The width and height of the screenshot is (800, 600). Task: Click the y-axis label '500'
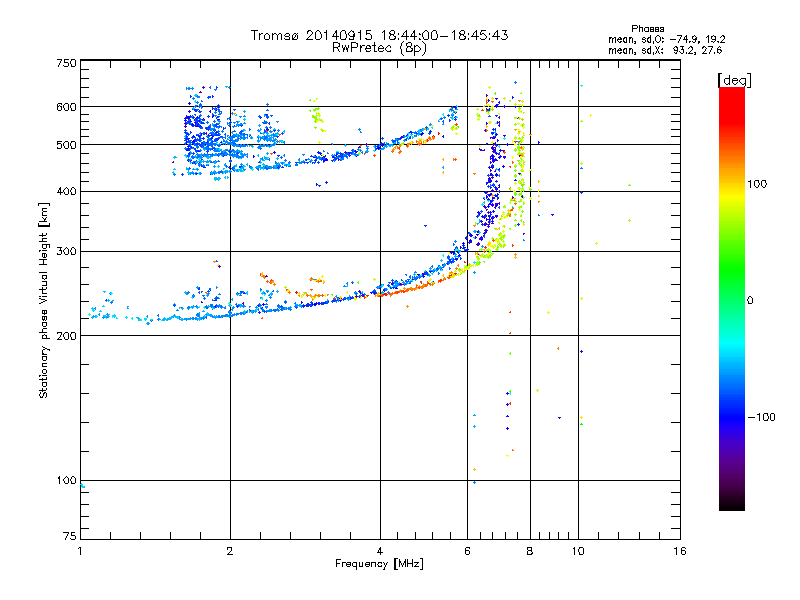pyautogui.click(x=67, y=145)
